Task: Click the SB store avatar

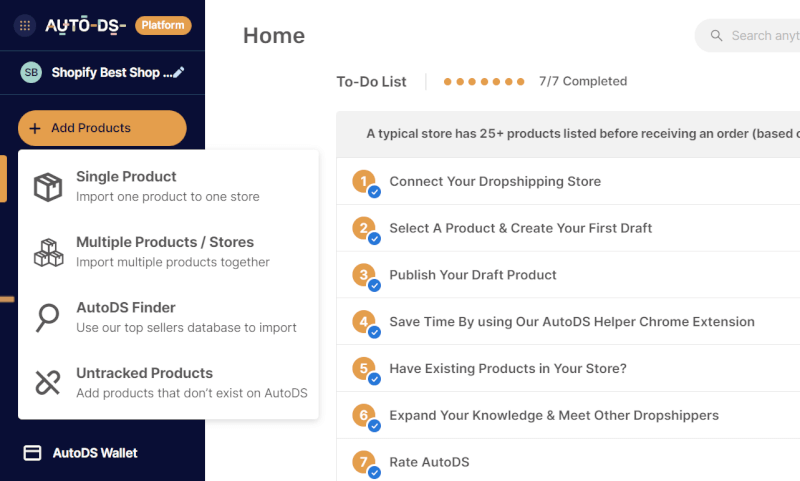Action: [31, 72]
